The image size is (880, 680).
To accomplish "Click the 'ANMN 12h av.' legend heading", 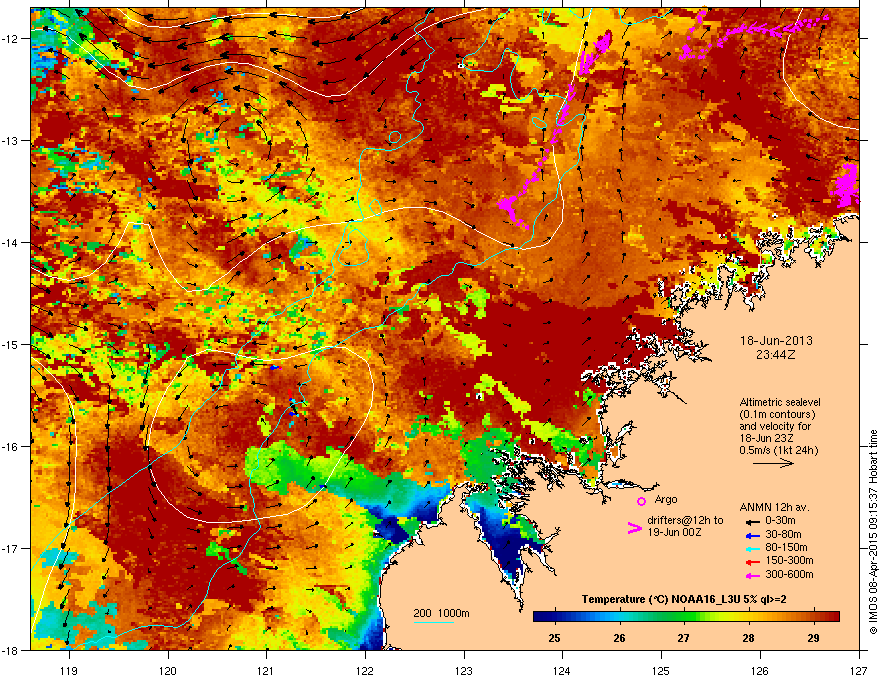I will coord(774,508).
